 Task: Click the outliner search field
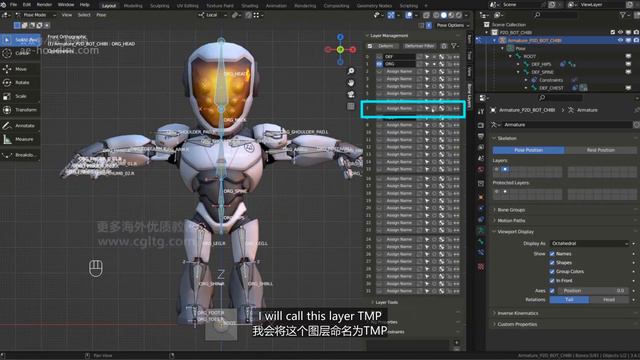point(556,15)
